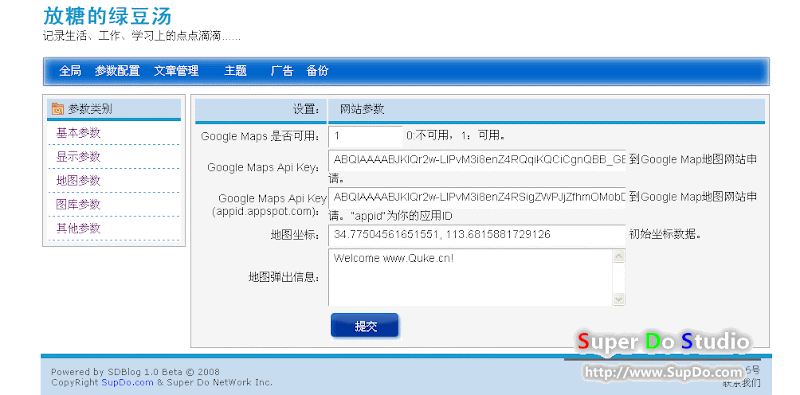Focus the first Google Maps Api Key field
The height and width of the screenshot is (395, 800).
[477, 160]
